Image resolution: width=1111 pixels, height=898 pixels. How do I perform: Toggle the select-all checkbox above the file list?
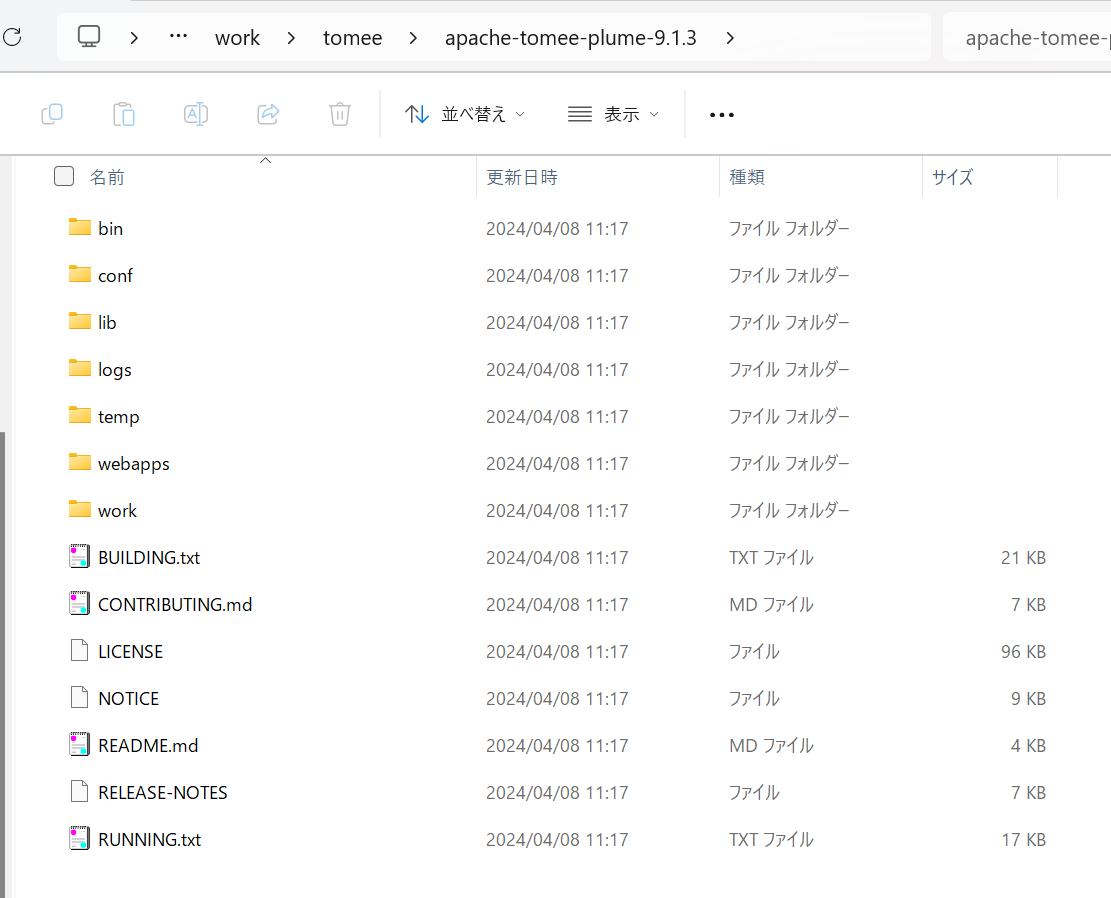click(x=63, y=176)
